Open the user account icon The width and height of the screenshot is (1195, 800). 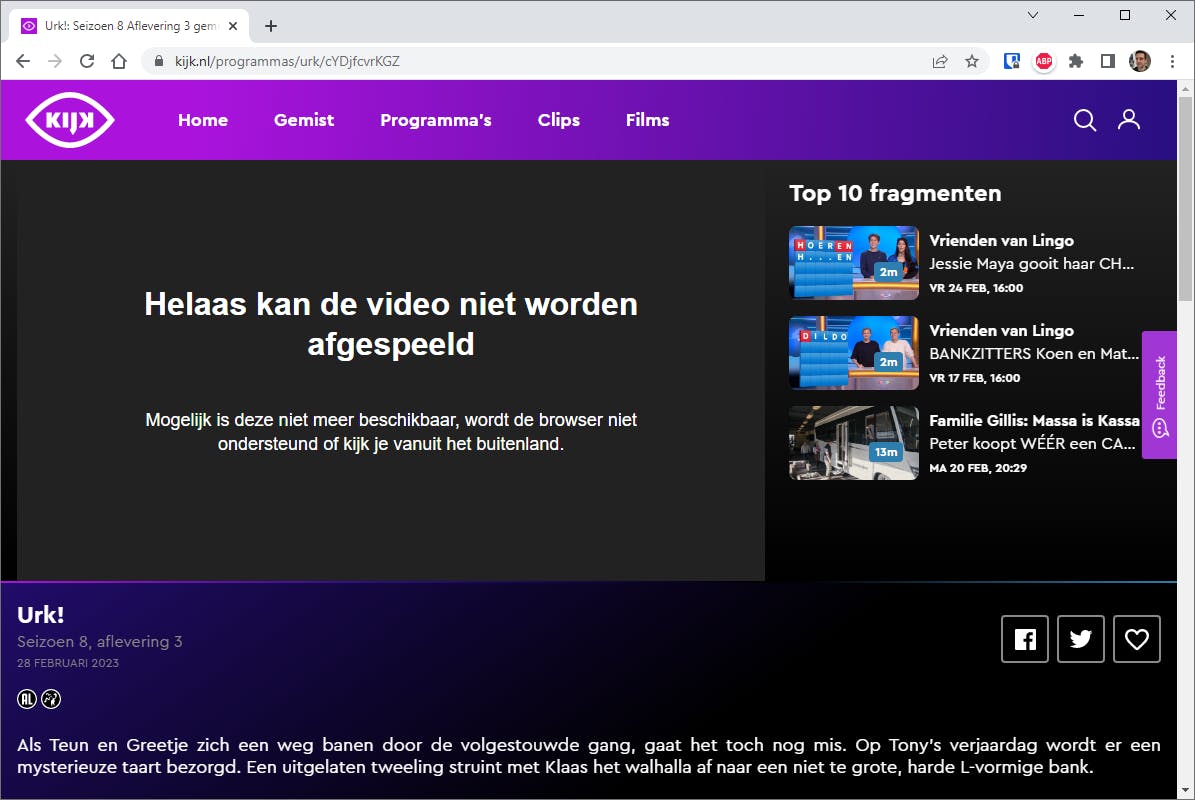point(1129,120)
